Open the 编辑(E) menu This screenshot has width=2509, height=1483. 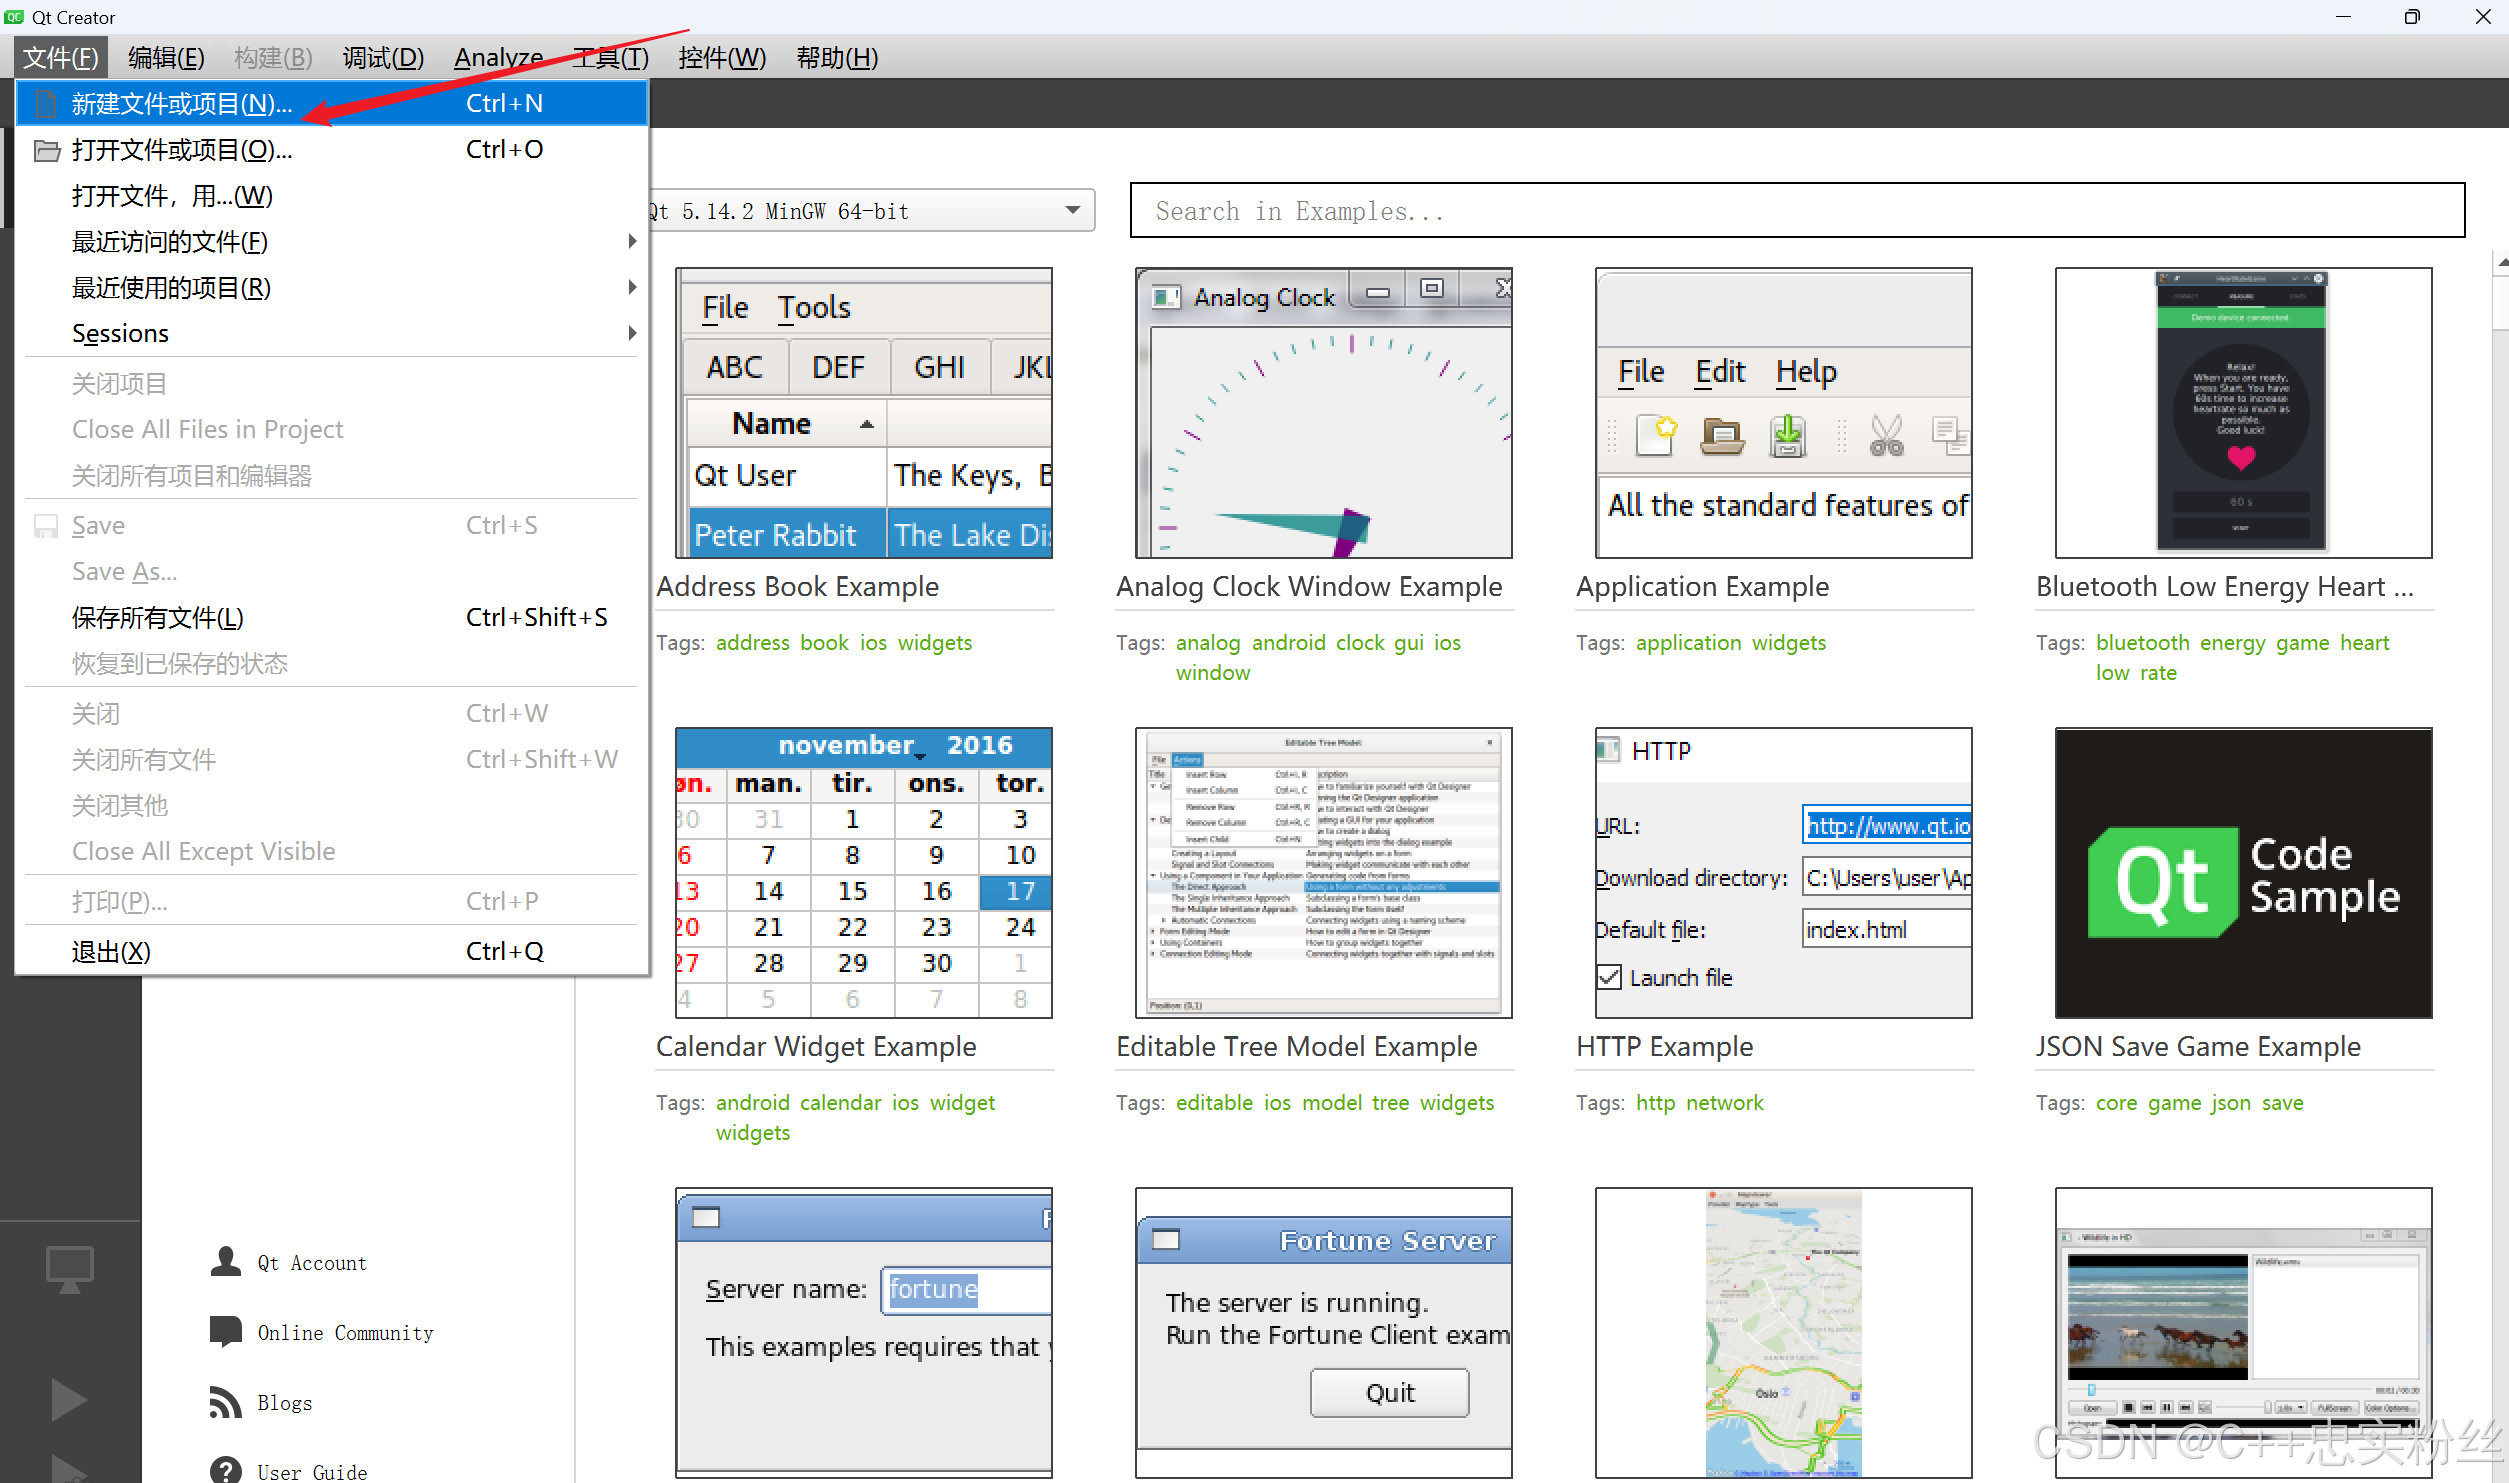click(x=166, y=57)
